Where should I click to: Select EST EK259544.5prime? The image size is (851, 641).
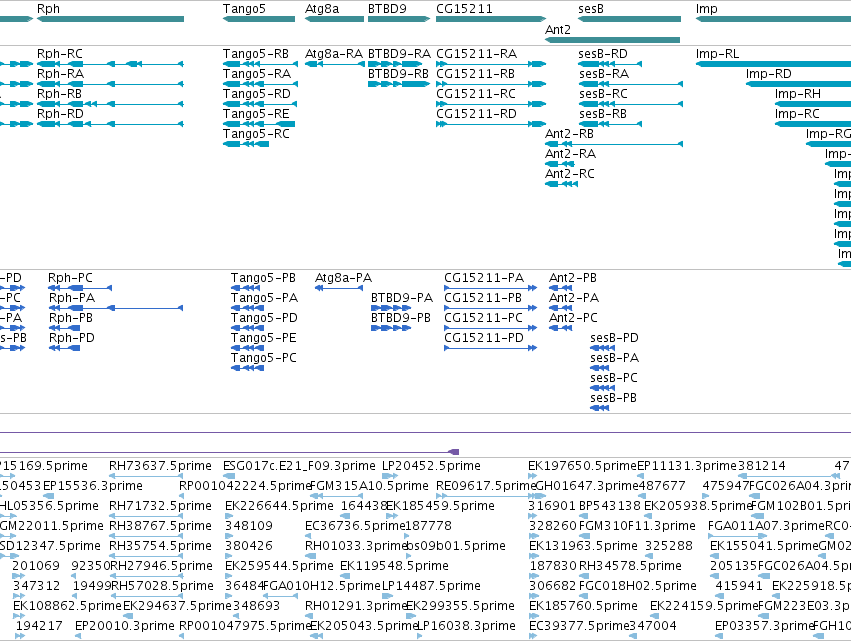click(230, 576)
